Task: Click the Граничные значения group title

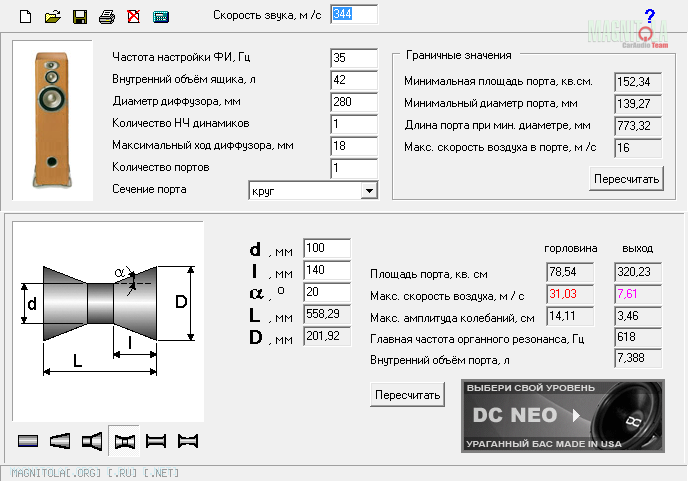Action: [459, 55]
